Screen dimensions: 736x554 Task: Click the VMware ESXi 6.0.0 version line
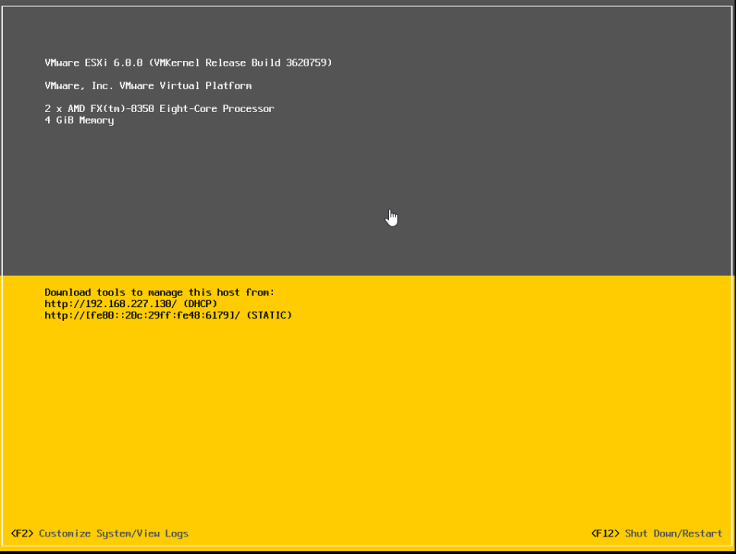[188, 62]
